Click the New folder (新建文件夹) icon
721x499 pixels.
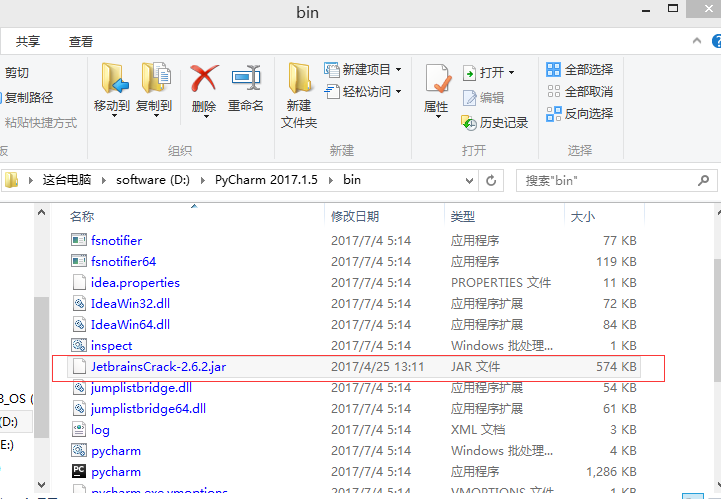tap(299, 79)
